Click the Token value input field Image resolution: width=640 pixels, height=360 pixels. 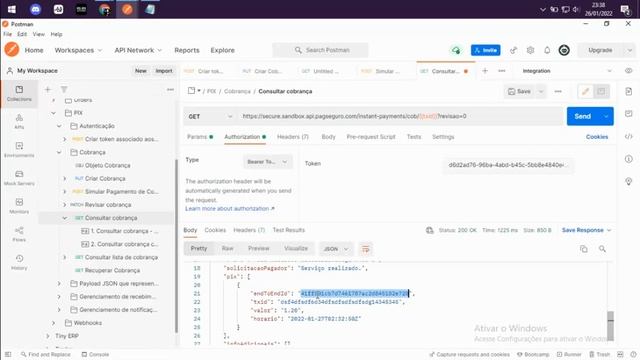point(507,165)
